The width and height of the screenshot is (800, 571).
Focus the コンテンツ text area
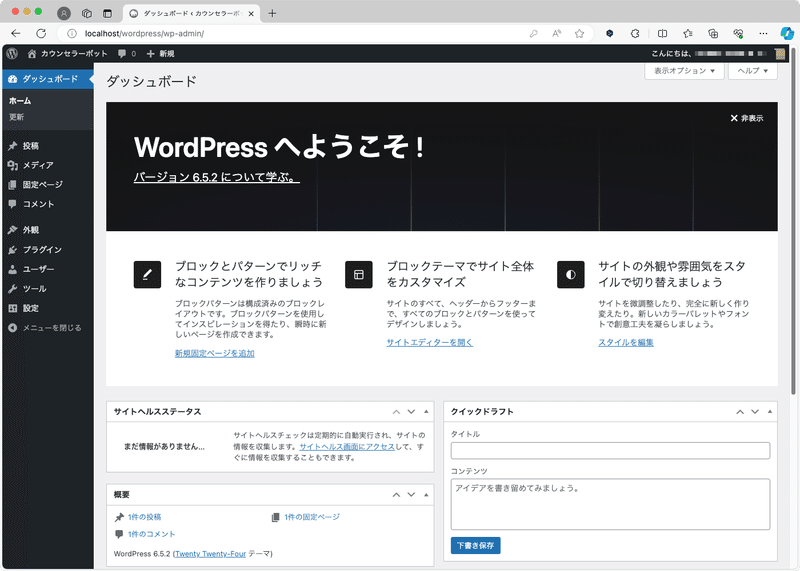coord(610,504)
